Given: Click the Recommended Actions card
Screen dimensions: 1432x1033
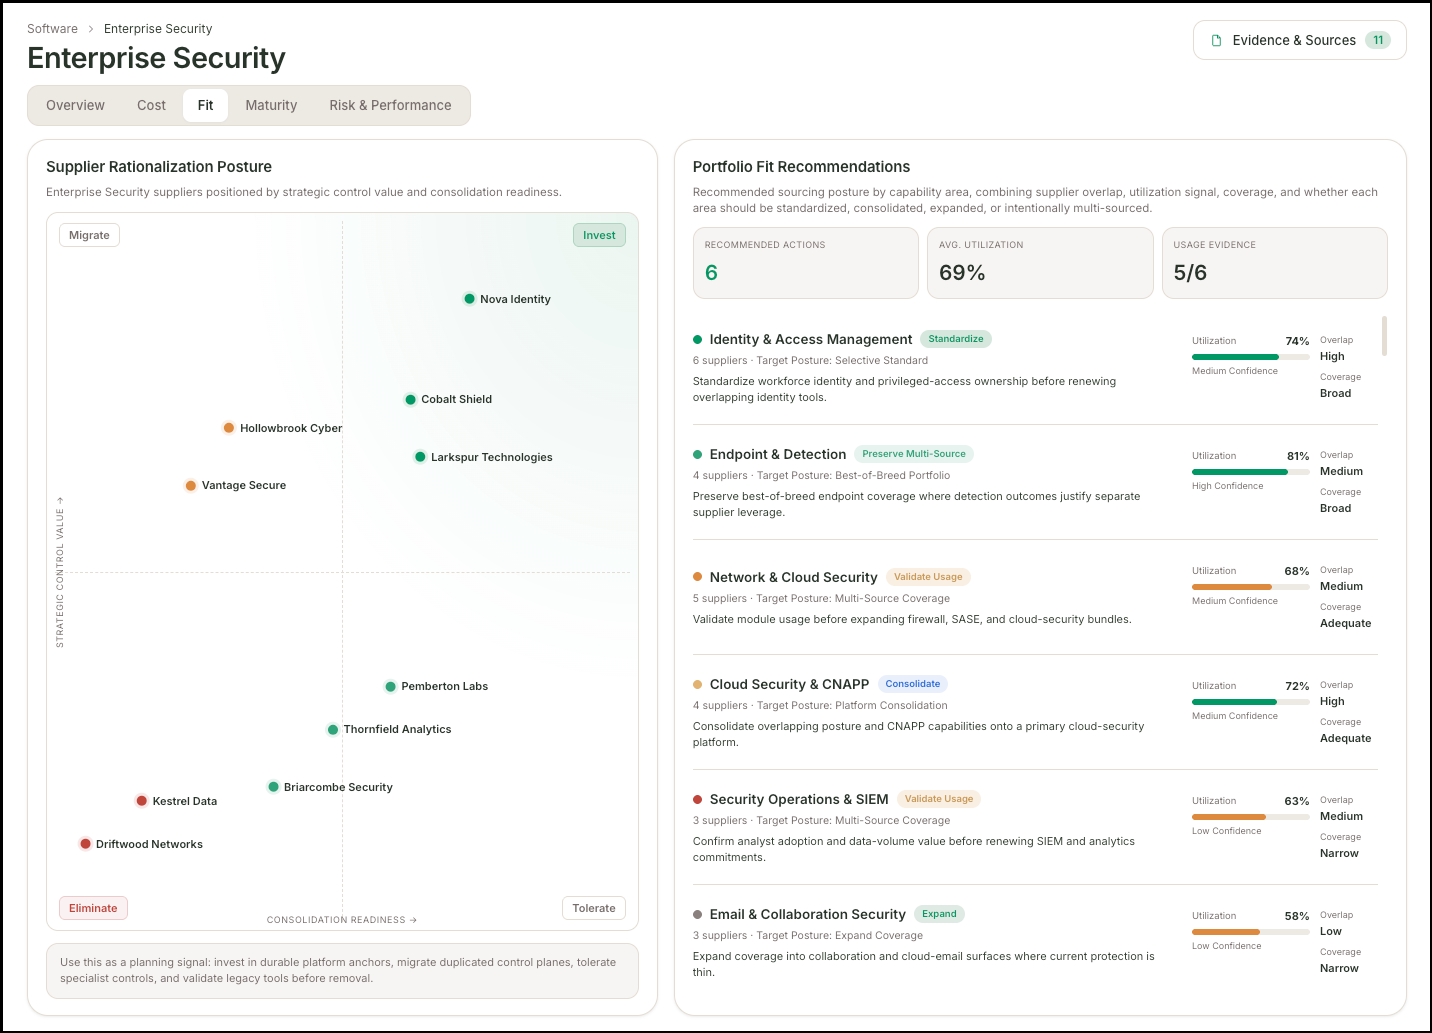Looking at the screenshot, I should click(x=806, y=263).
